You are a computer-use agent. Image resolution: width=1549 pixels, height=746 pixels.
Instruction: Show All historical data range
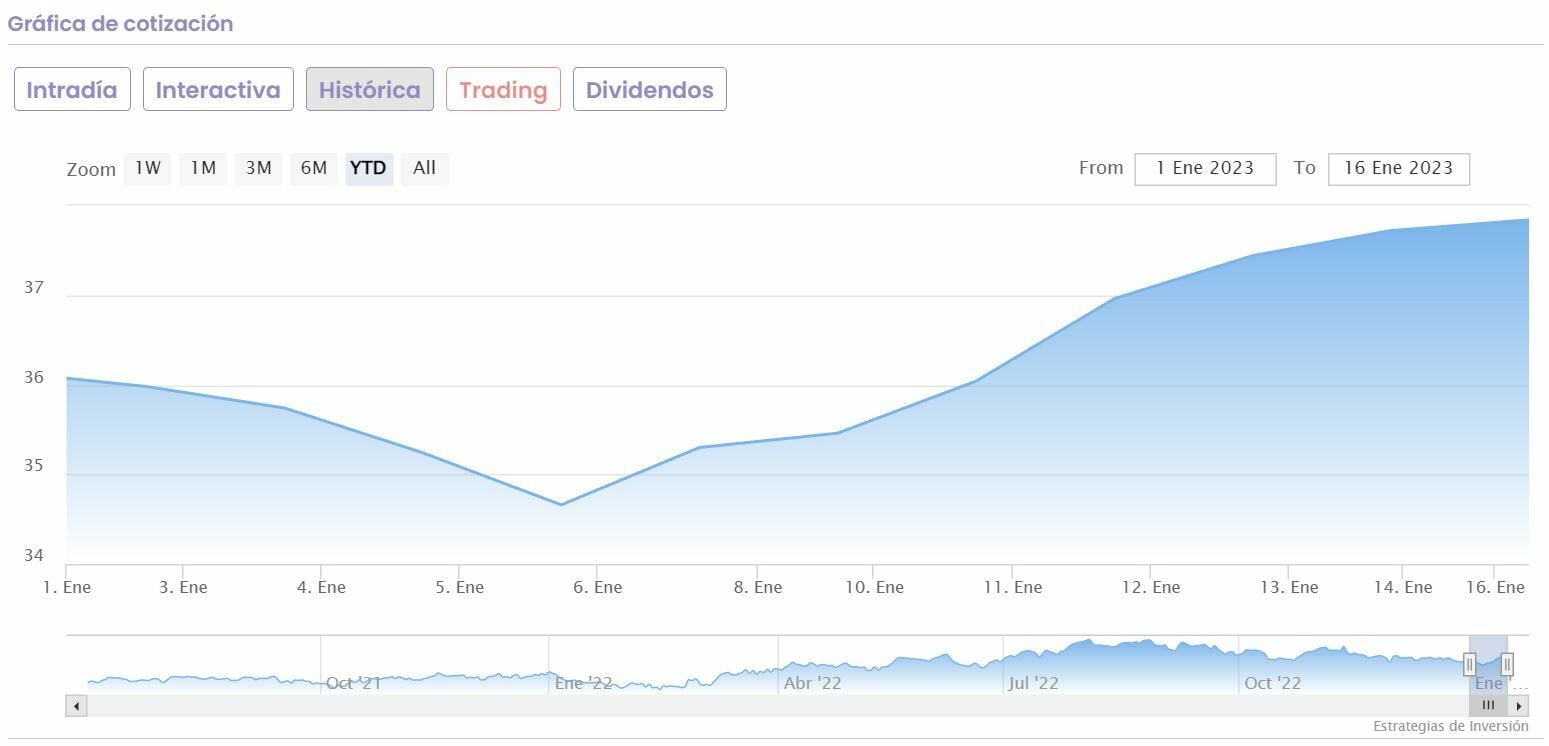(424, 169)
